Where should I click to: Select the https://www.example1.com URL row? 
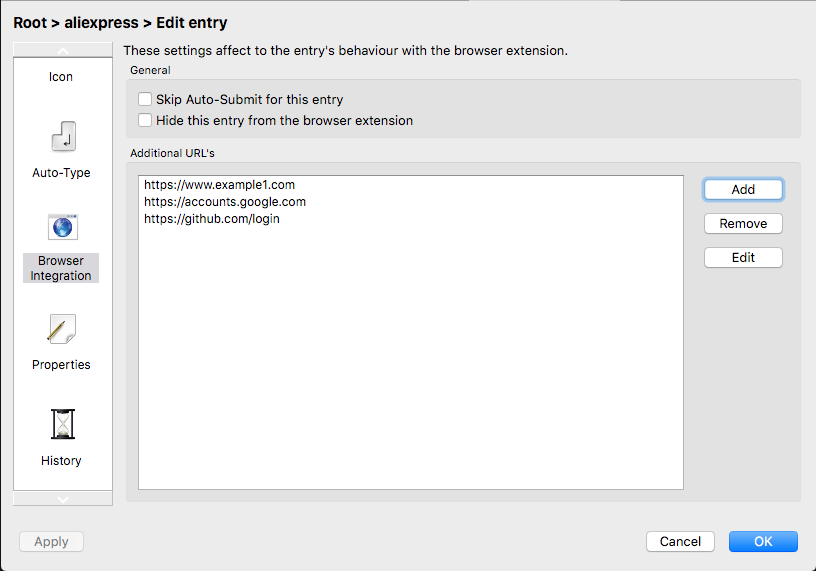click(219, 185)
